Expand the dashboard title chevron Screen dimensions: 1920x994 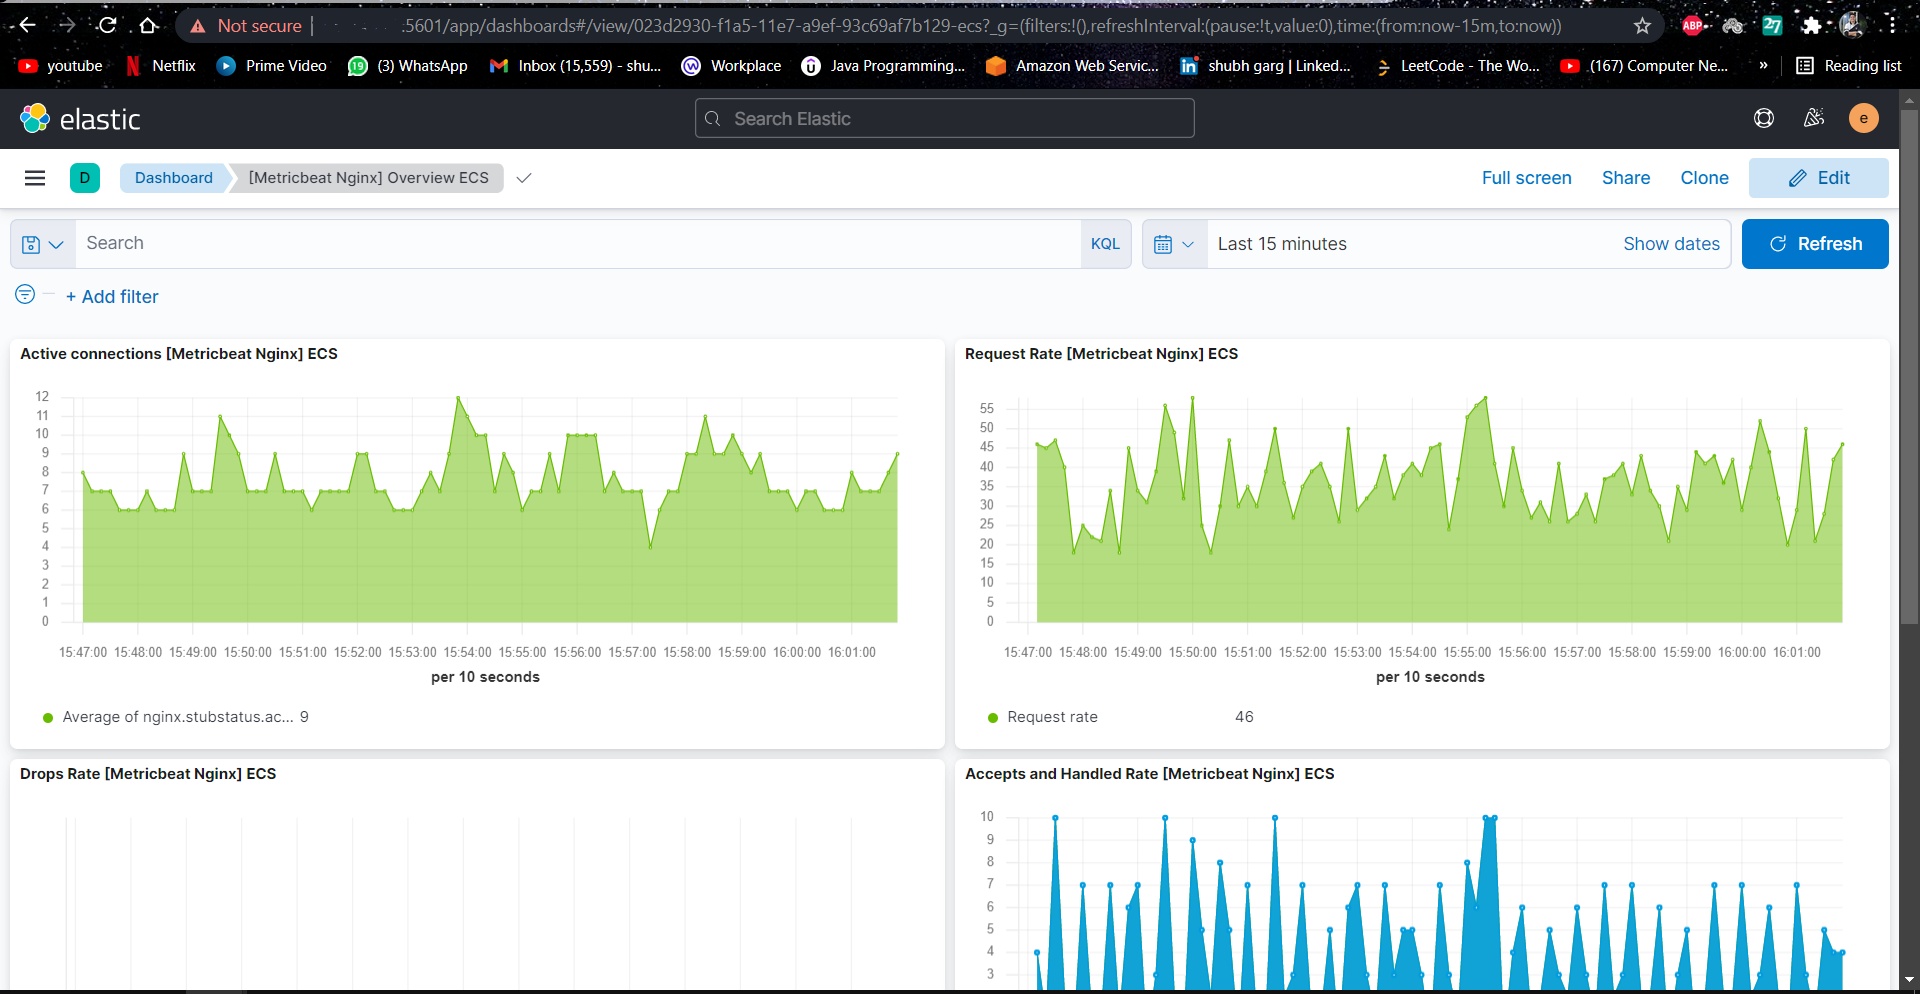[x=523, y=179]
